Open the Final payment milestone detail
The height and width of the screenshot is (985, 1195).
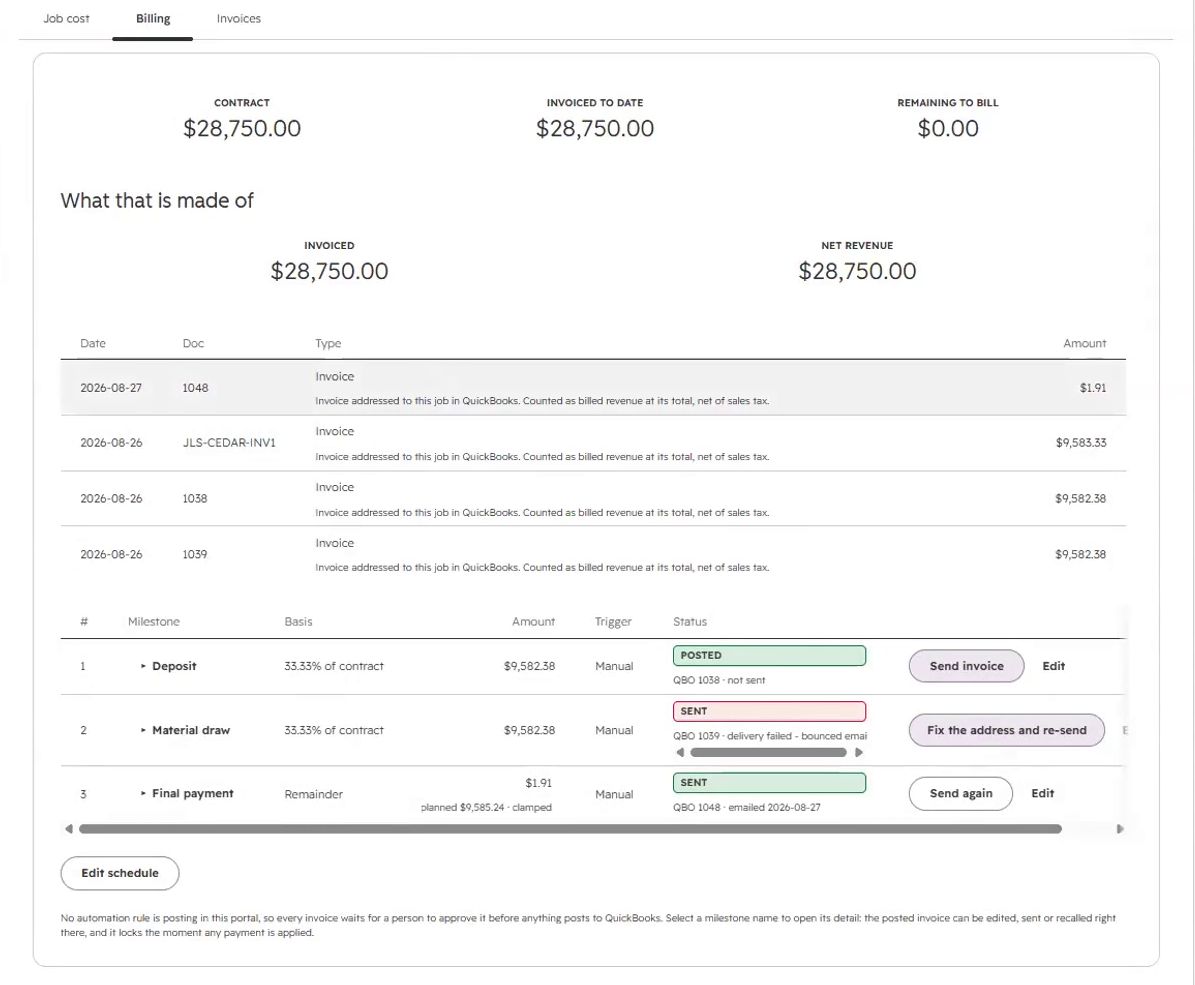(193, 794)
